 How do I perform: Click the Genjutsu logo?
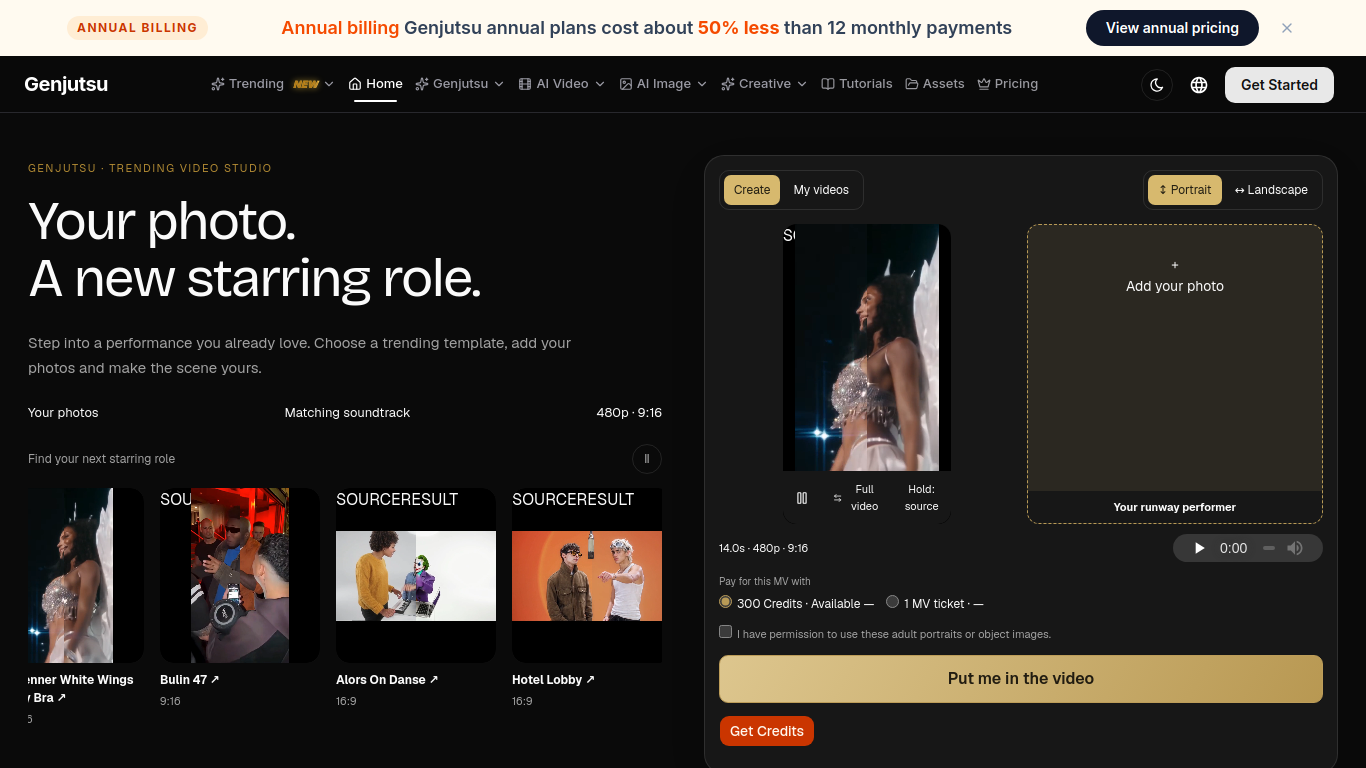pyautogui.click(x=66, y=85)
